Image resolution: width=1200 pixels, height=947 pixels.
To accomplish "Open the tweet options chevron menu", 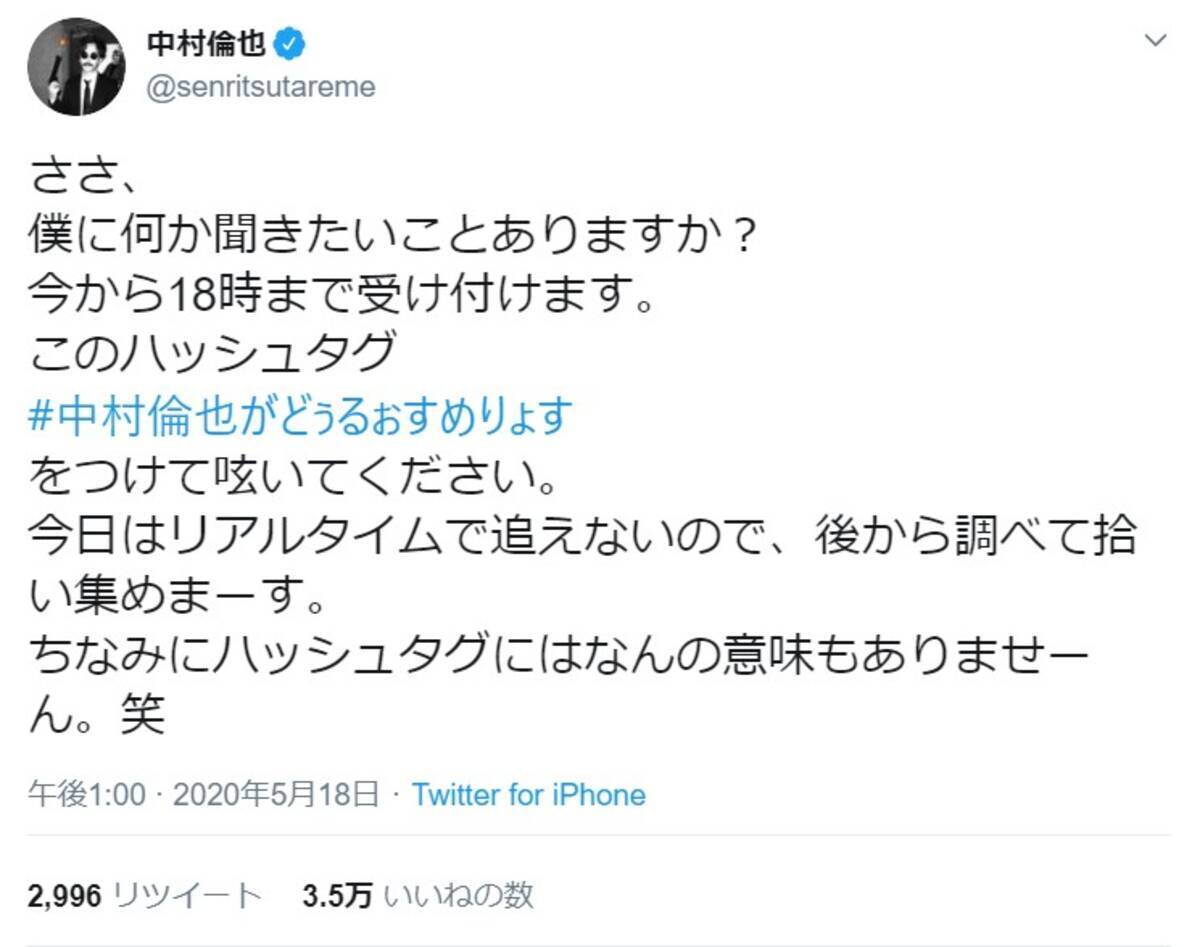I will [1155, 41].
